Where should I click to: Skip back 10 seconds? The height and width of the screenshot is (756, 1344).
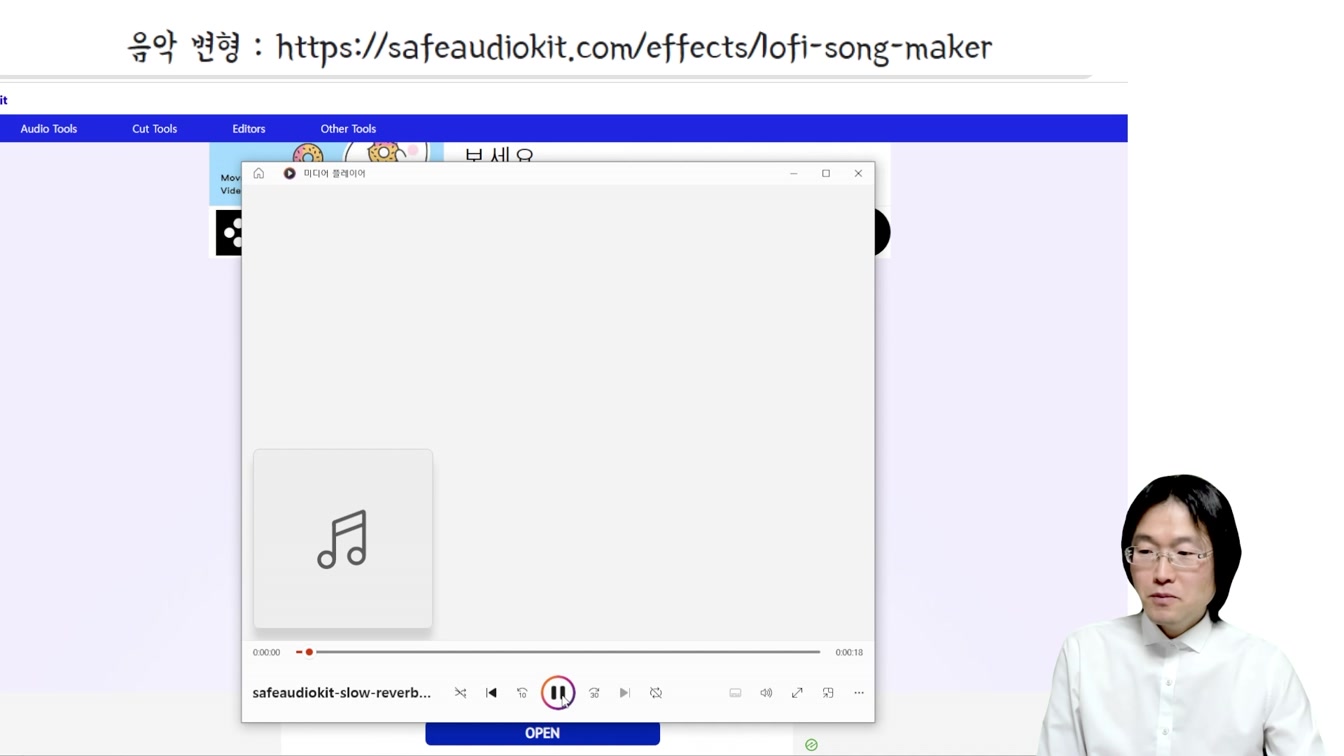(x=522, y=692)
